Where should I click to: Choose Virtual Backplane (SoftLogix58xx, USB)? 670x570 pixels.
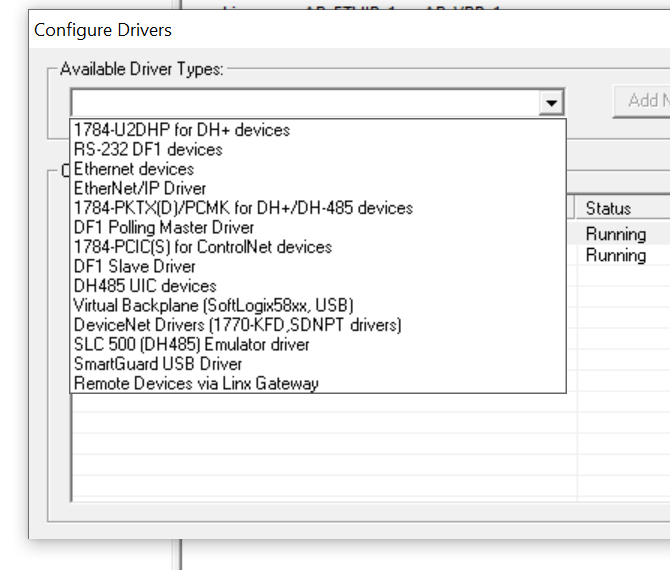tap(318, 306)
